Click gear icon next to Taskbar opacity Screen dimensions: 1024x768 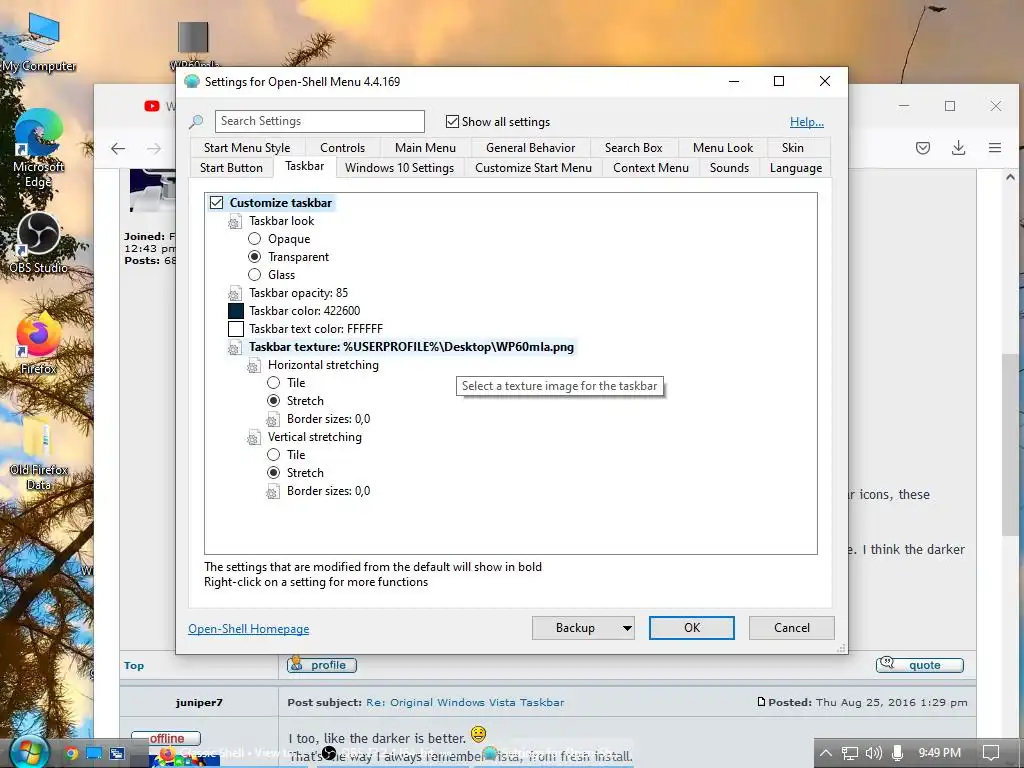[234, 293]
